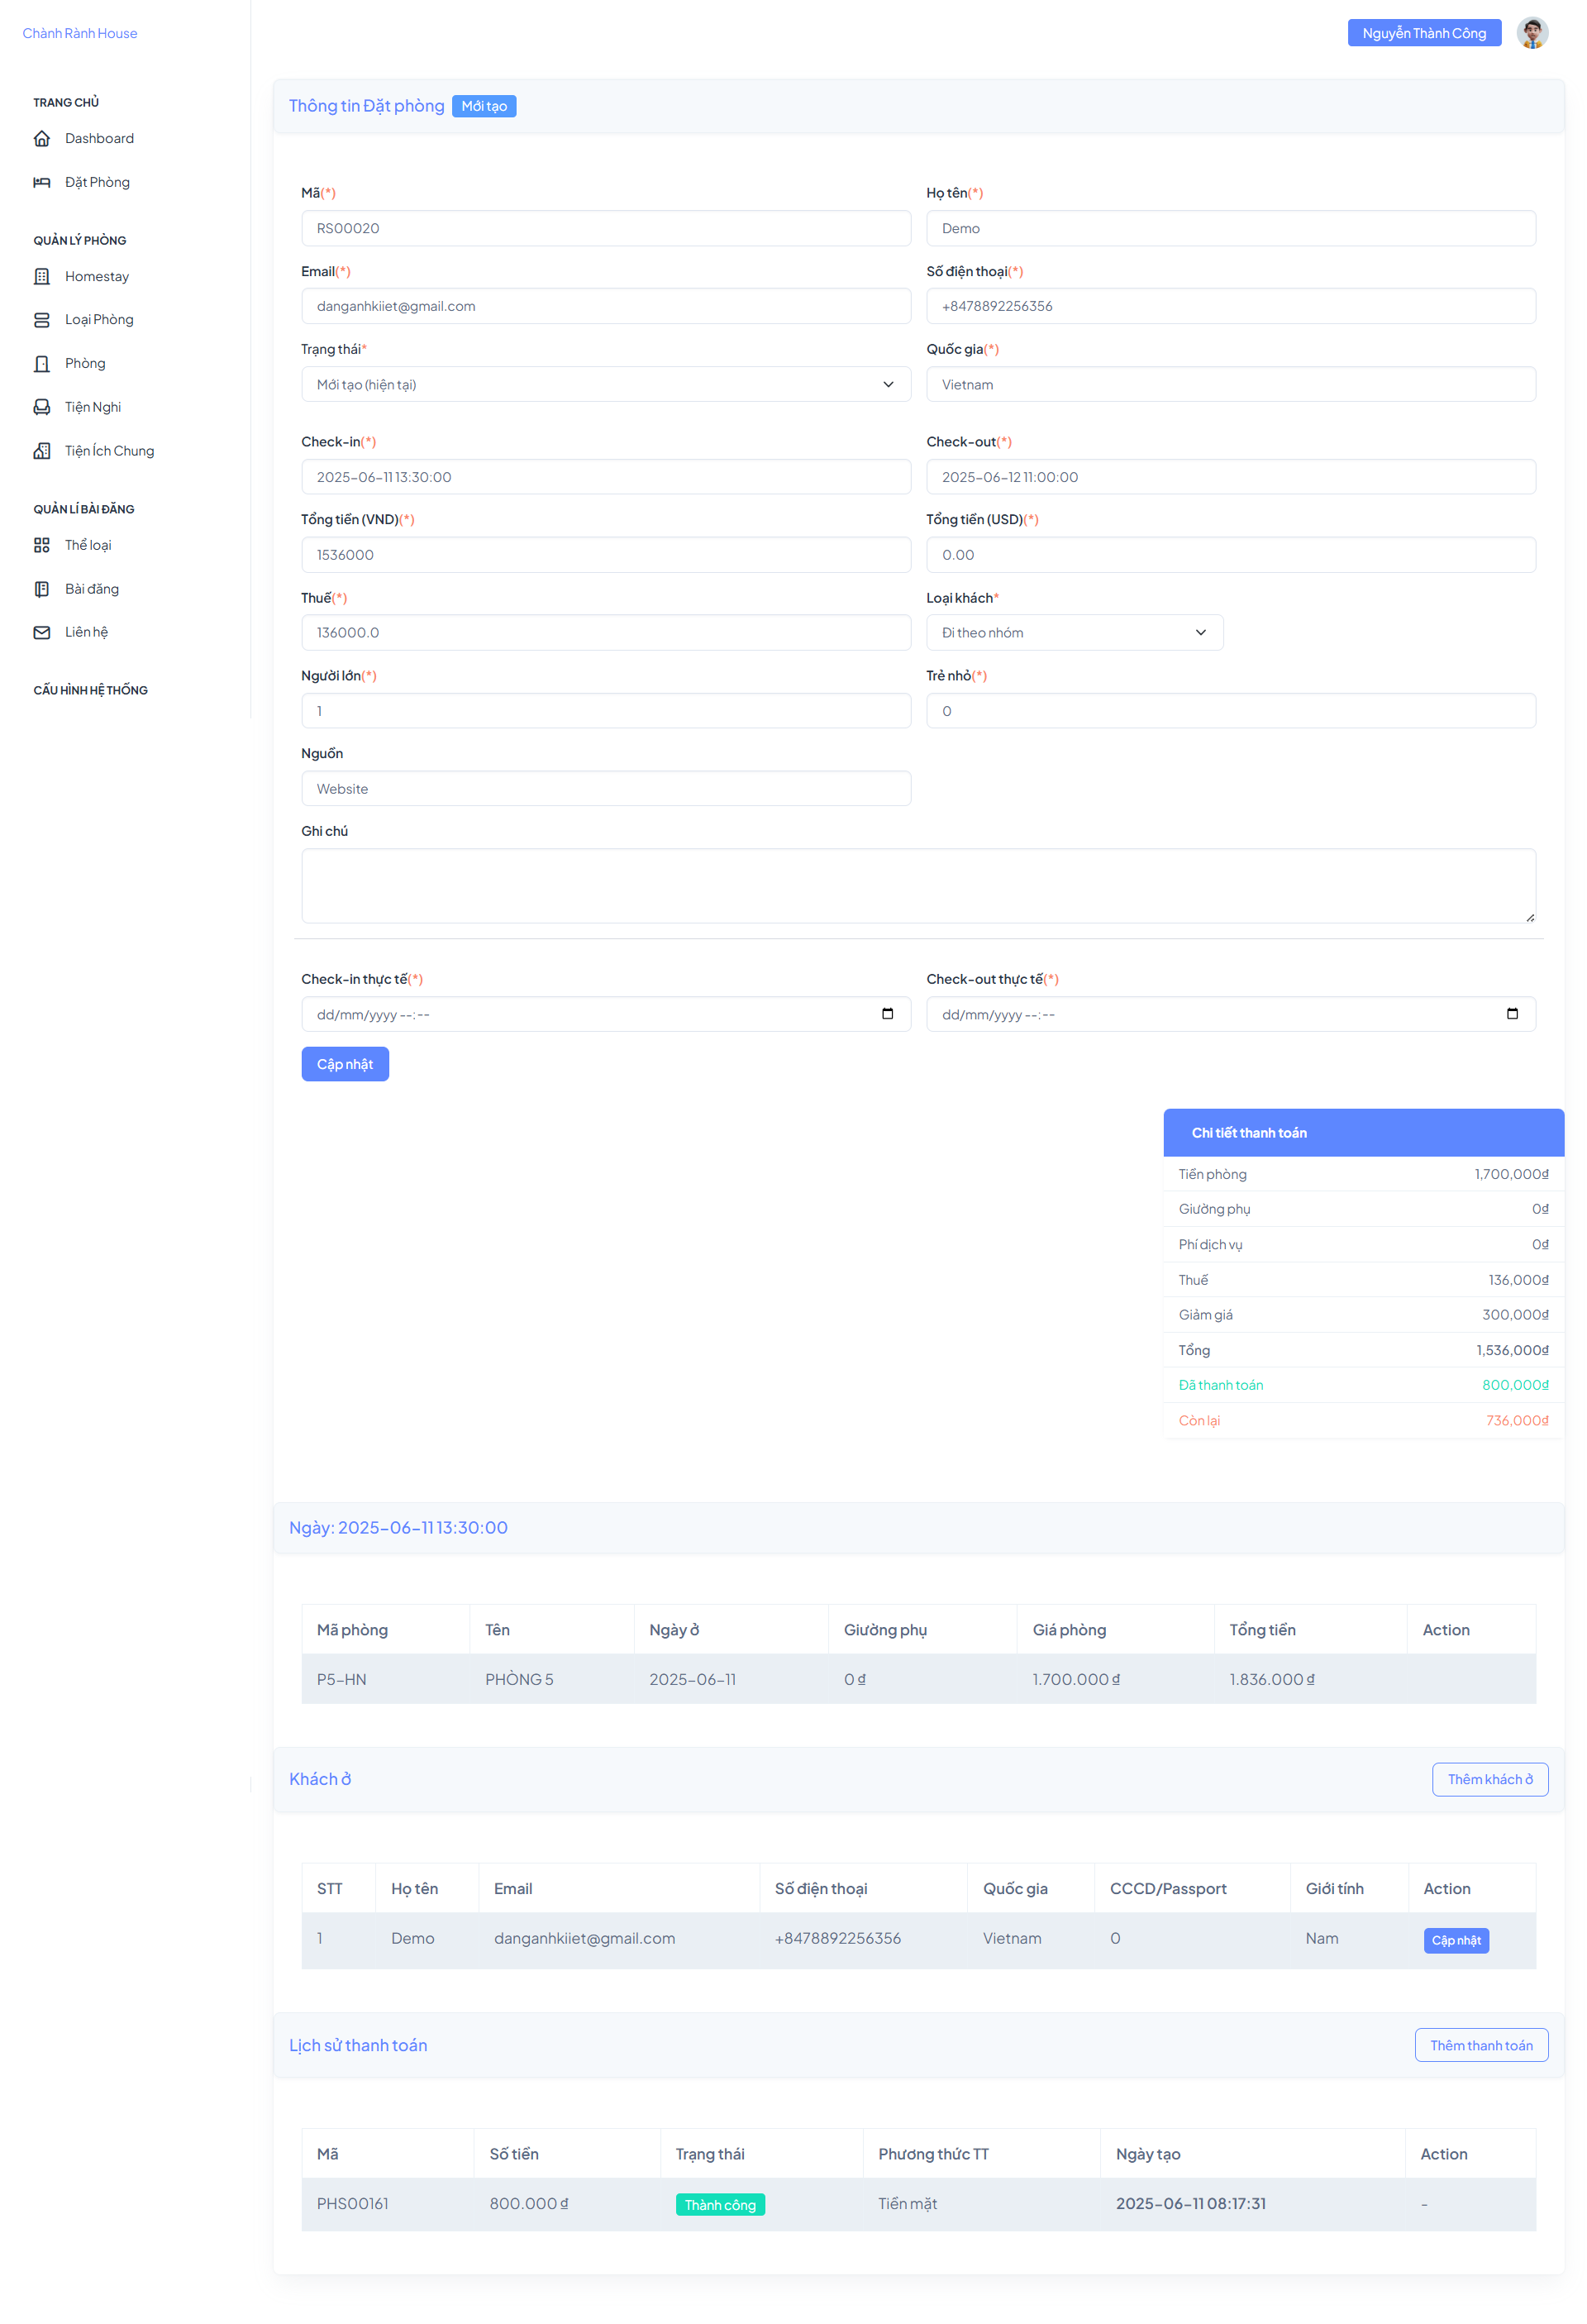Click the Phòng door icon
Screen dimensions: 1587x2324
click(42, 364)
